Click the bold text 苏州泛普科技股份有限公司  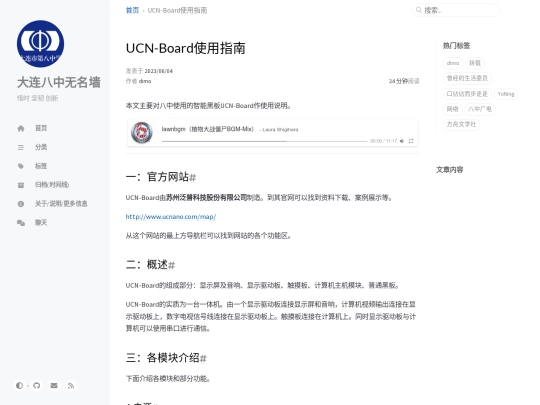click(x=207, y=198)
